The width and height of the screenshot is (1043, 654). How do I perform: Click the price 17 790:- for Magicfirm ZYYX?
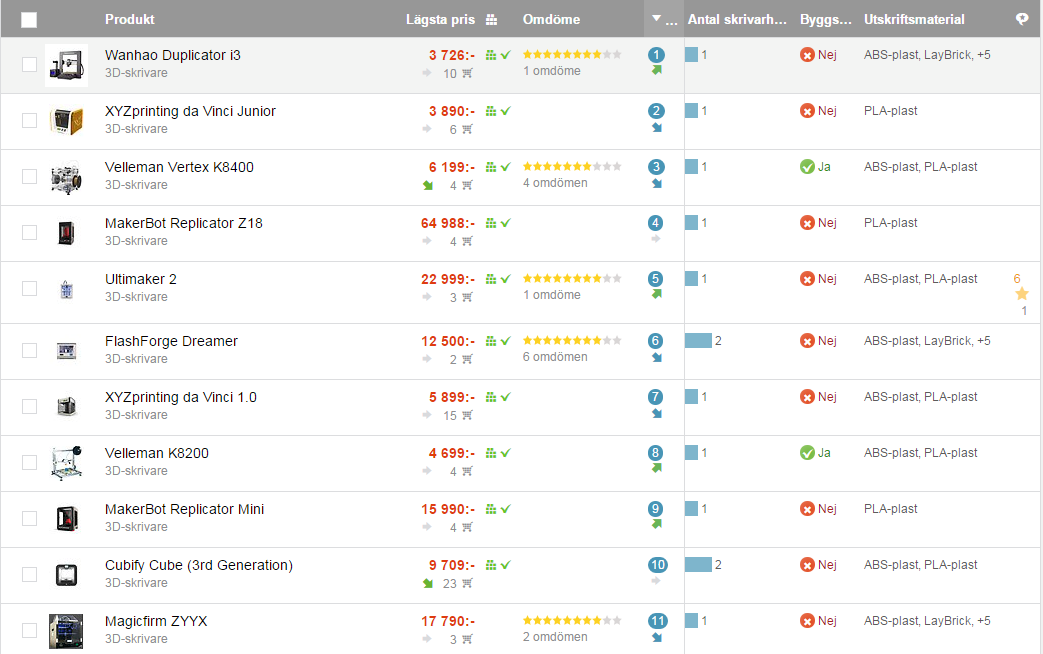[x=448, y=621]
